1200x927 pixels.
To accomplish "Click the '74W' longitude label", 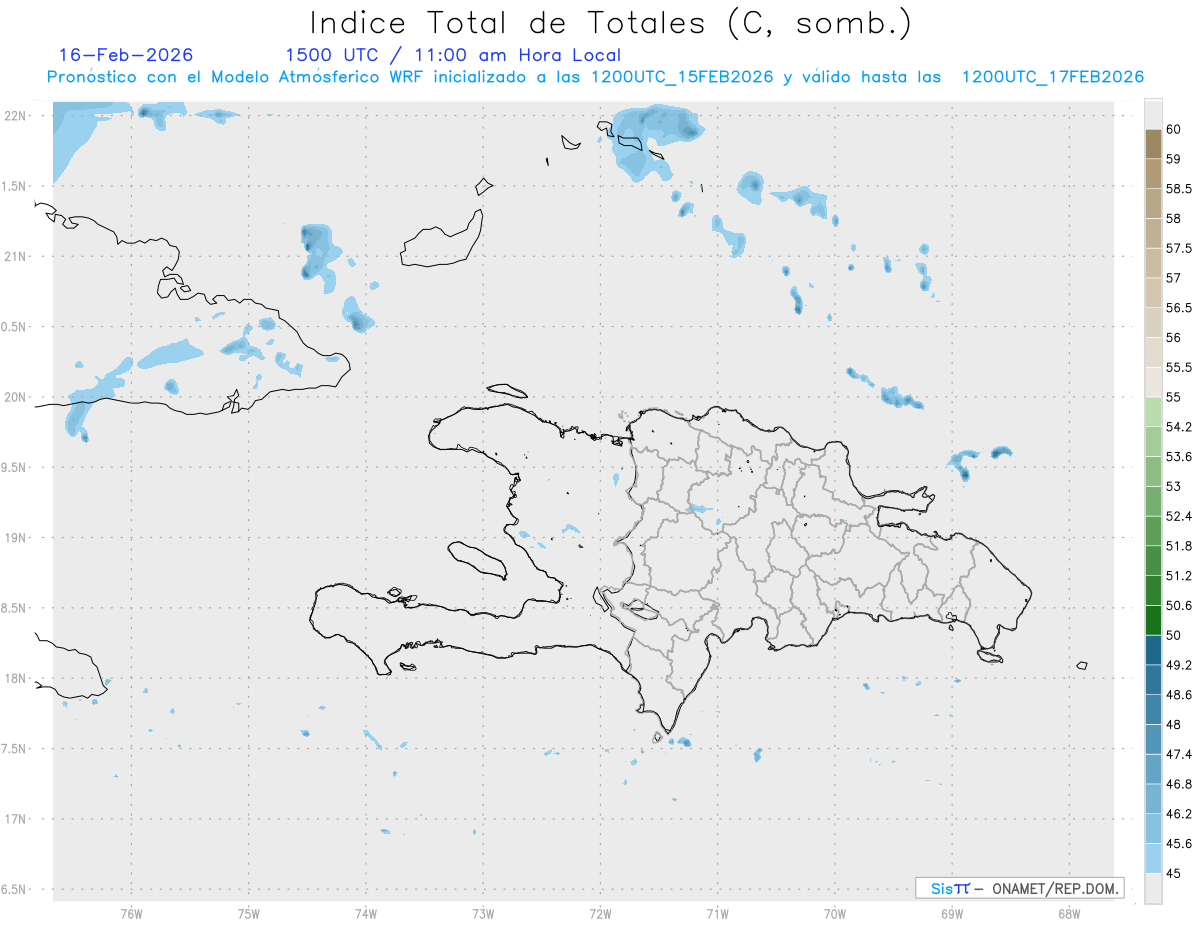I will click(x=365, y=914).
